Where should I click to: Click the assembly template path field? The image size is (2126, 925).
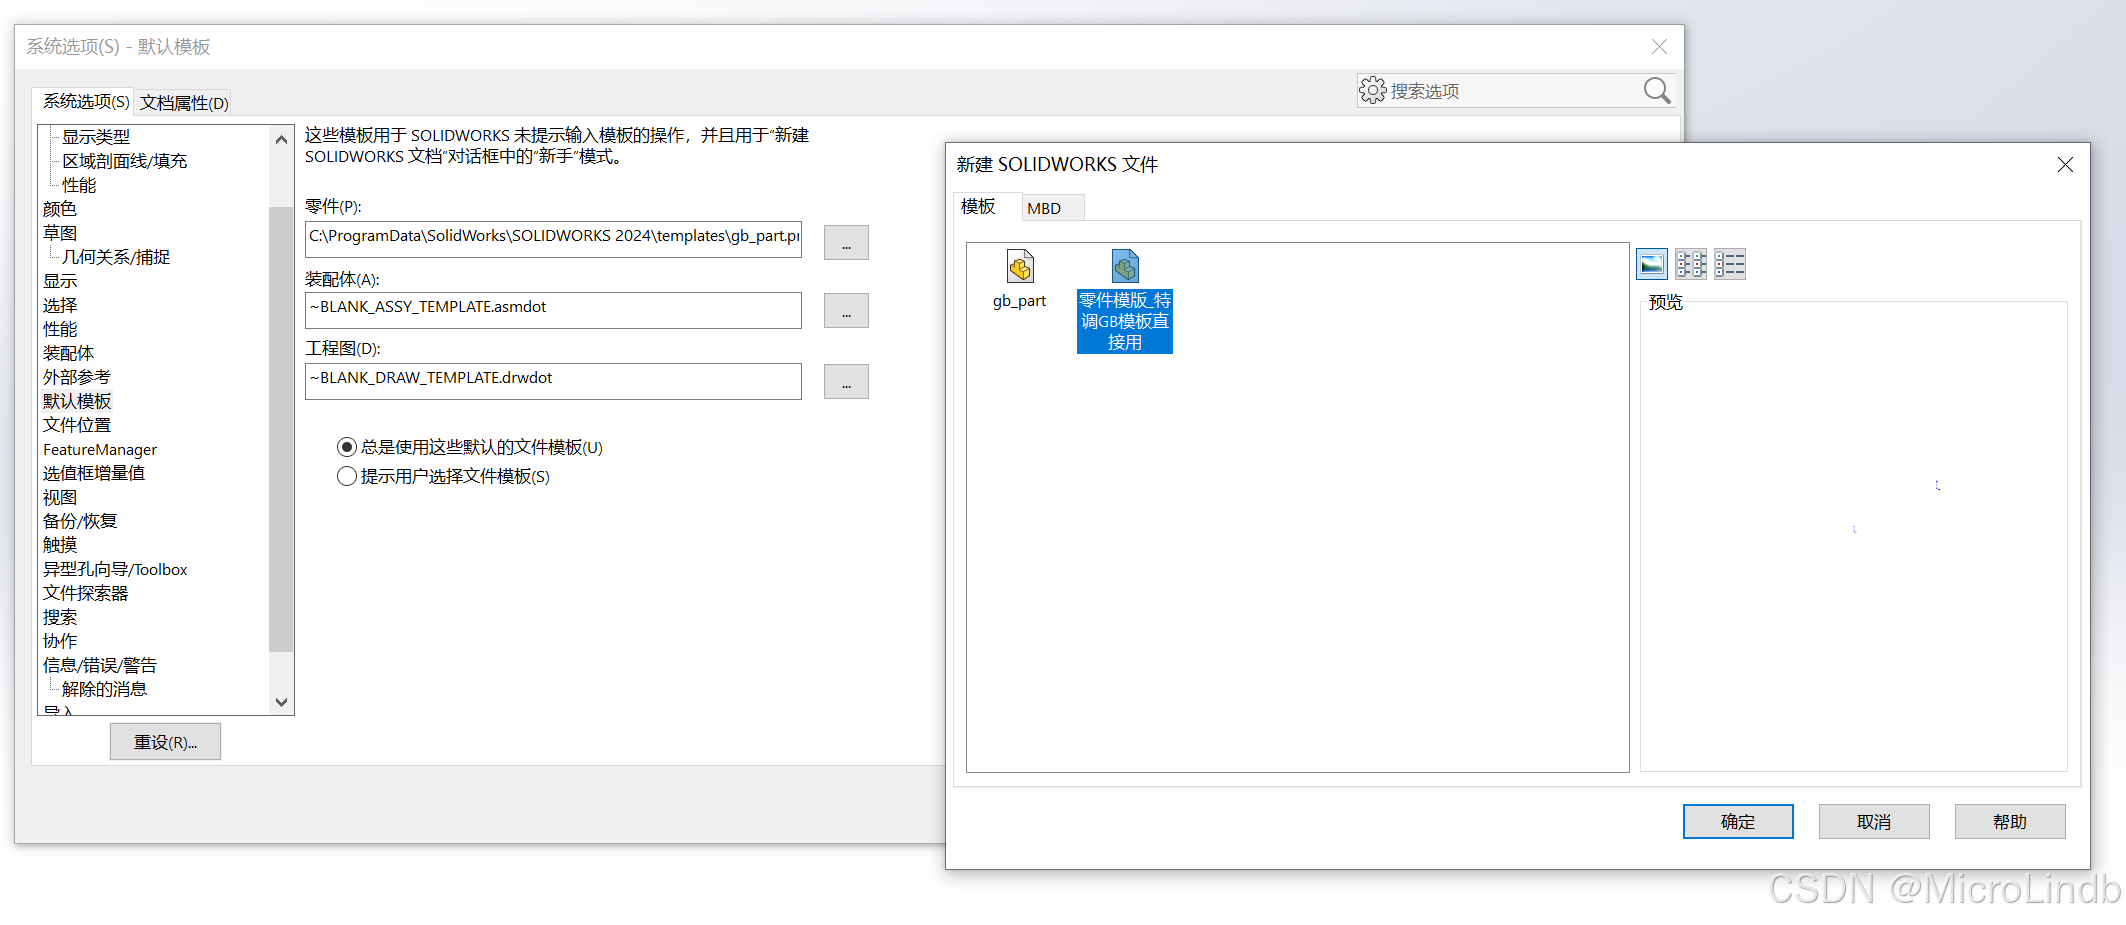pyautogui.click(x=553, y=310)
